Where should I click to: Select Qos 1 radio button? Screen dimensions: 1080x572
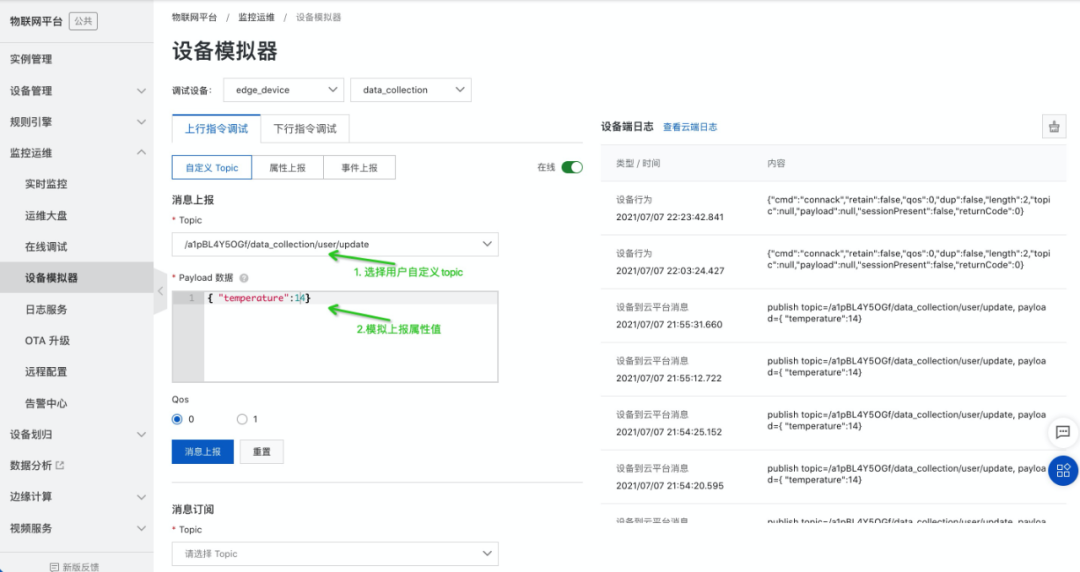click(242, 419)
